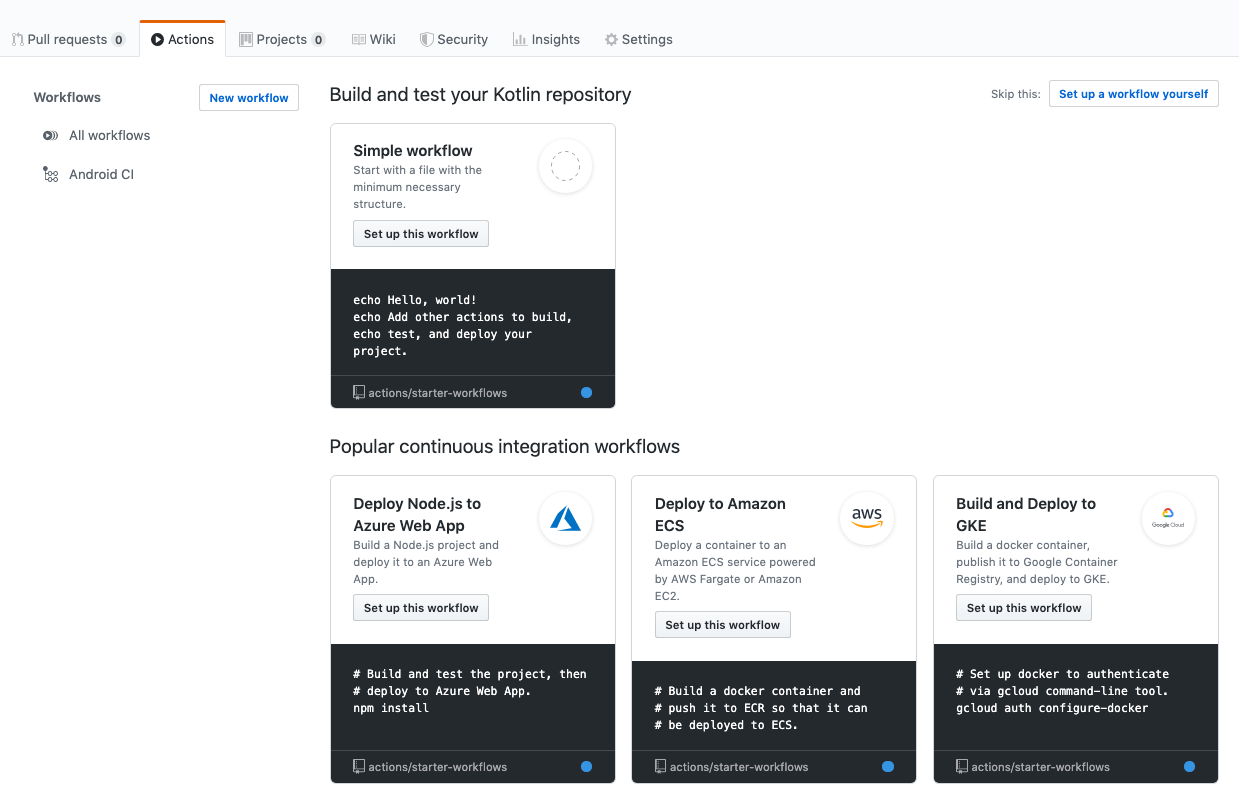Click the Android CI workflow icon
The image size is (1239, 794).
click(50, 174)
